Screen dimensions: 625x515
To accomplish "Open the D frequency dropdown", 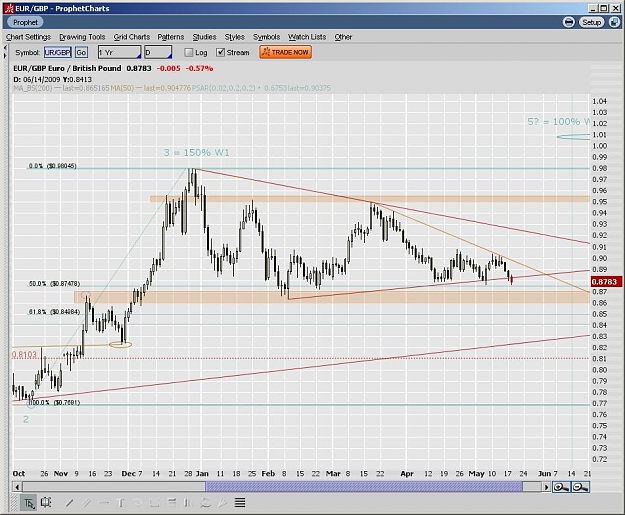I will pos(158,52).
